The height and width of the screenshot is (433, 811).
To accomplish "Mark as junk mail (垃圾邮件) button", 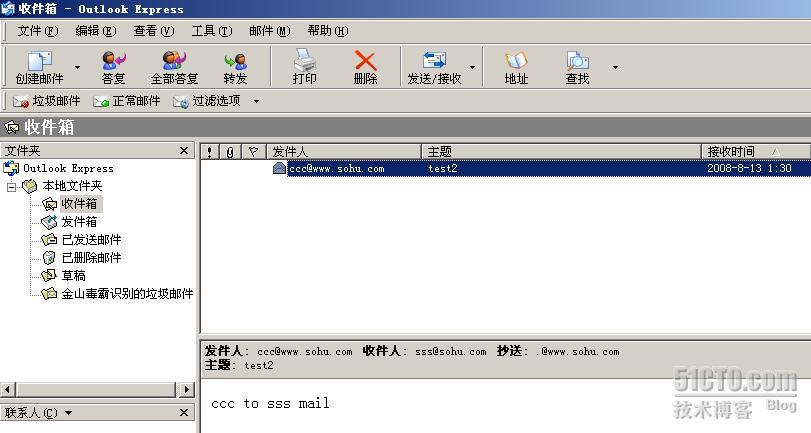I will [x=47, y=101].
